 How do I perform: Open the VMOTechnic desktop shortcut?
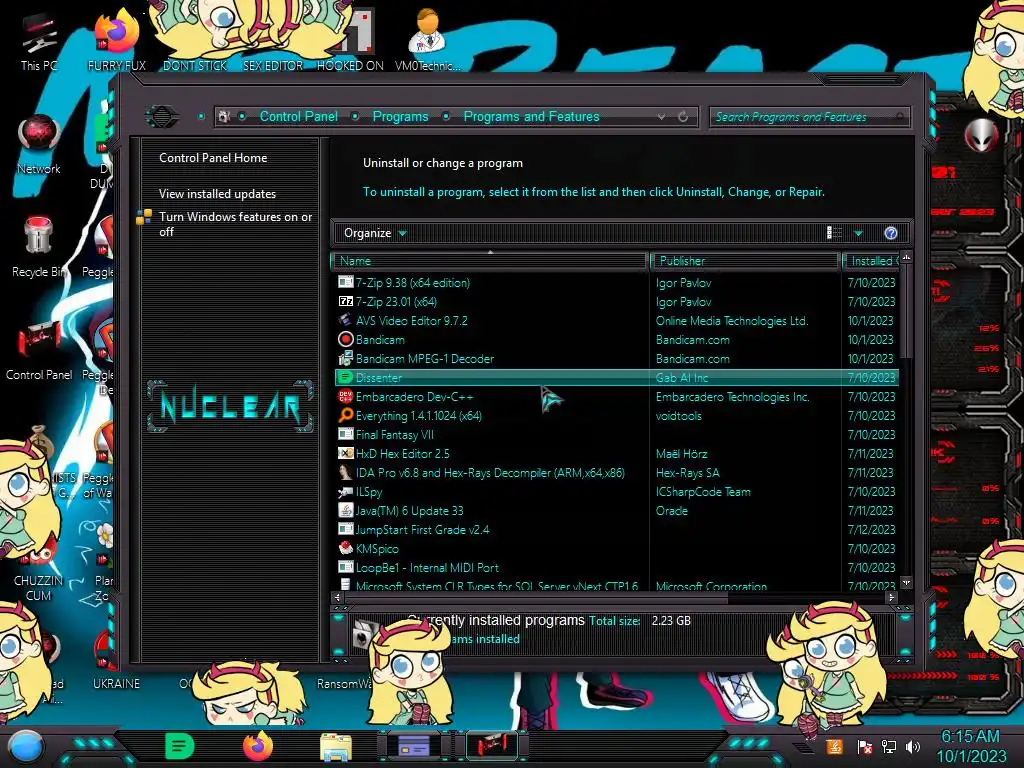427,42
